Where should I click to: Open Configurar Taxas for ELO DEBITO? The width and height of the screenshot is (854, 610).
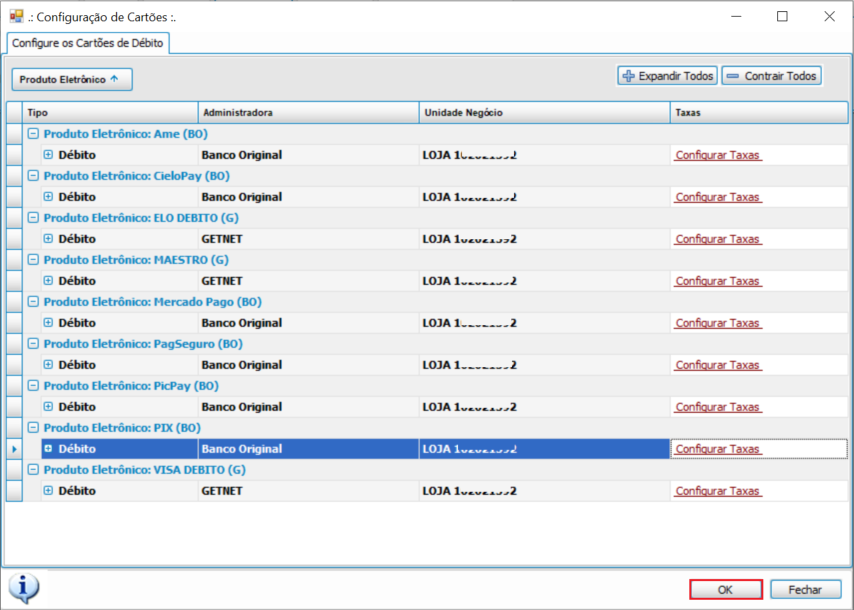click(717, 239)
